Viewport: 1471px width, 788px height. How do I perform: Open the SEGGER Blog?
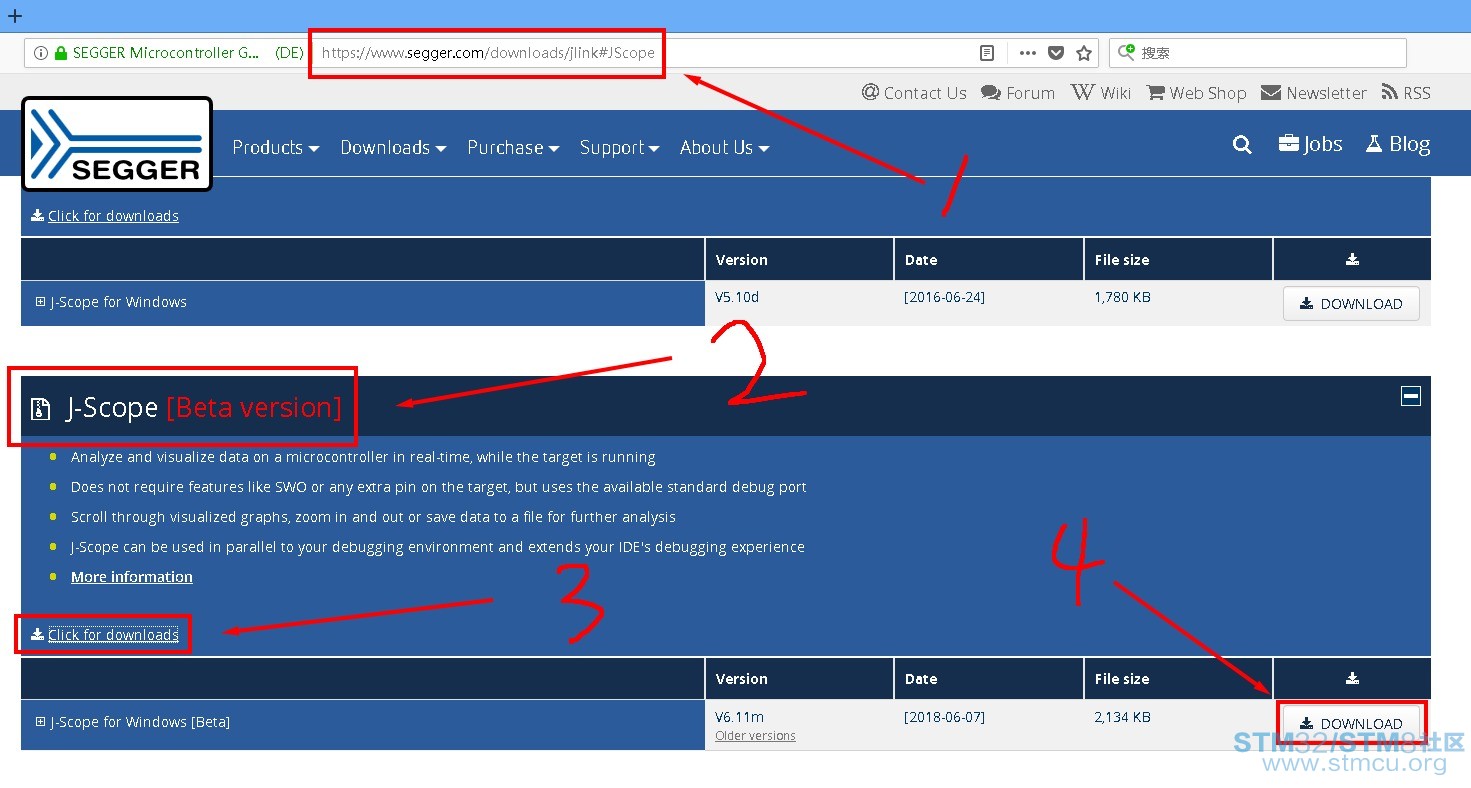[x=1398, y=144]
